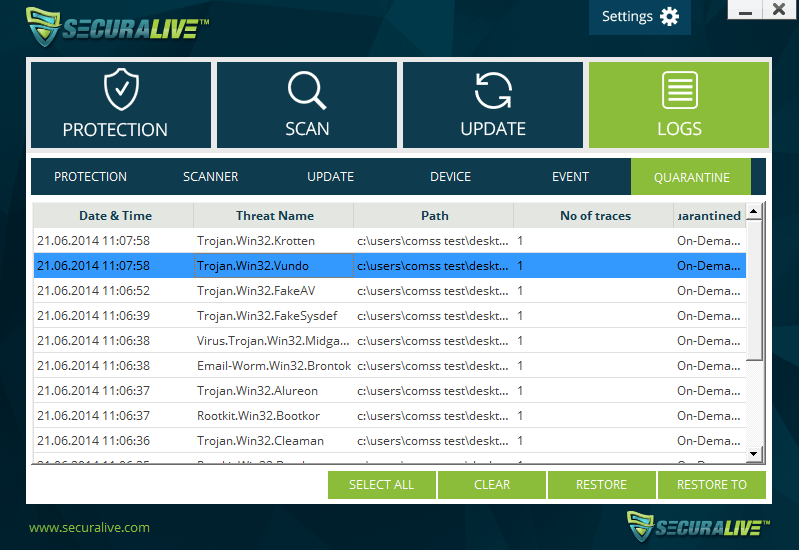Switch to the Update log tab
799x550 pixels.
click(x=330, y=177)
